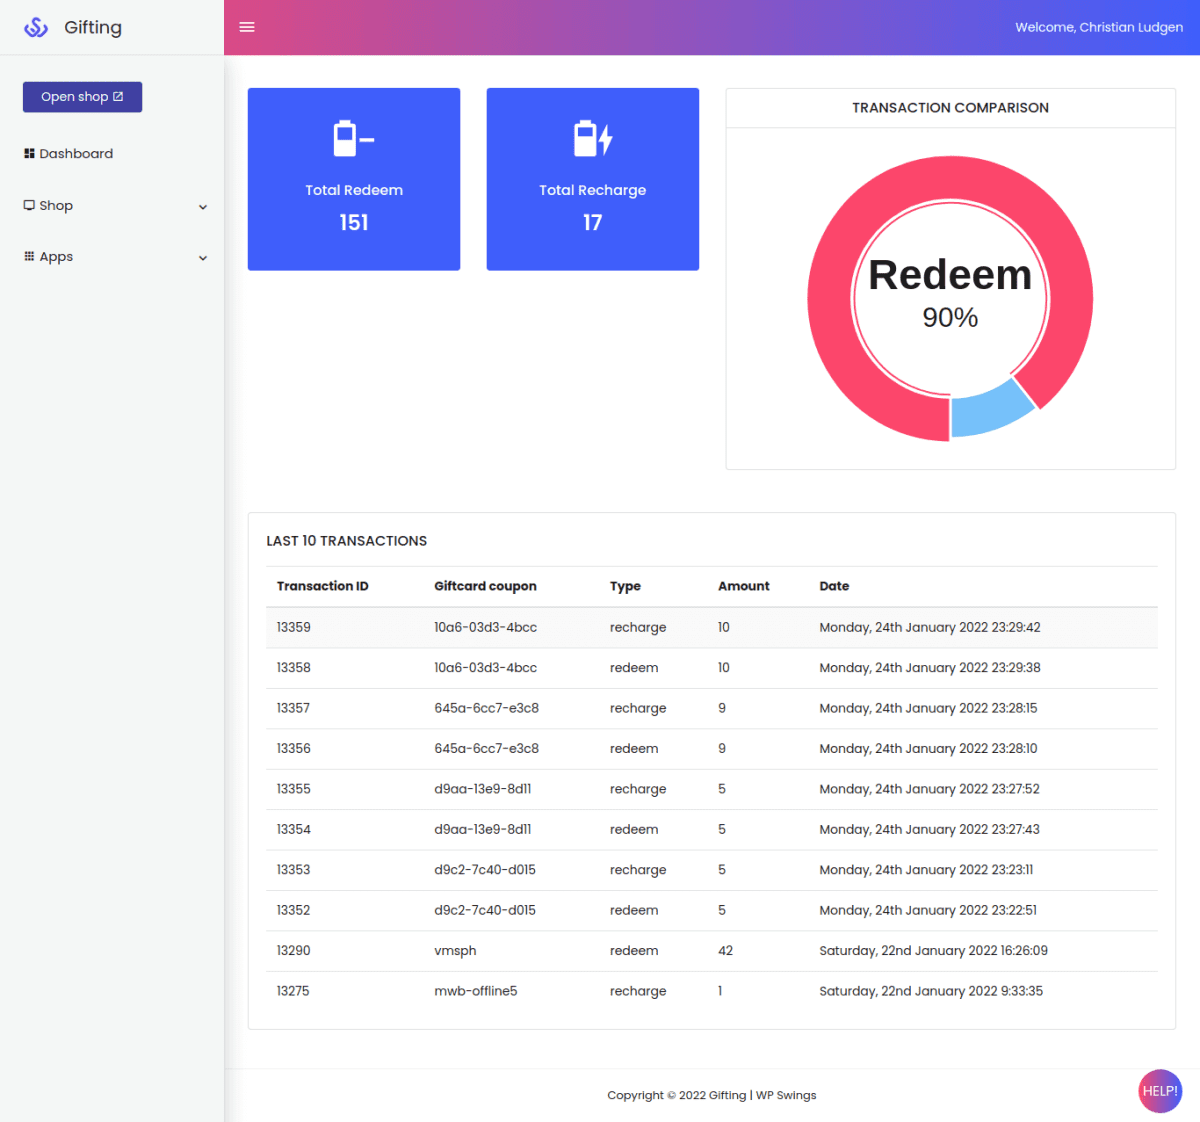The image size is (1200, 1122).
Task: Click the Gifting logo icon
Action: point(36,27)
